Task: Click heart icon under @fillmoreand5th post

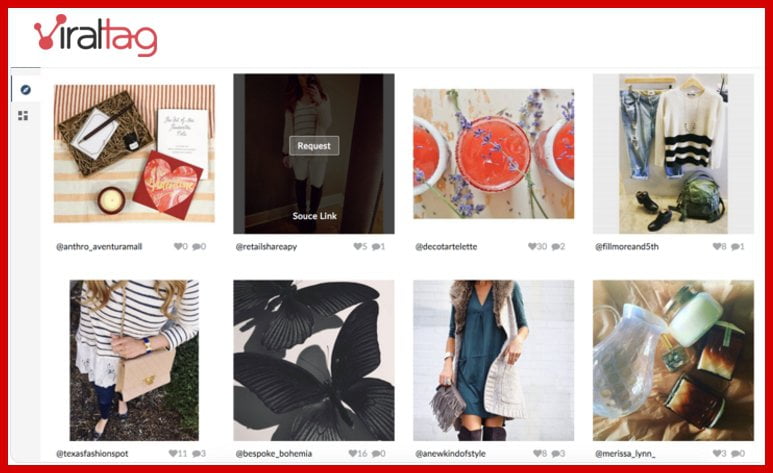Action: coord(717,246)
